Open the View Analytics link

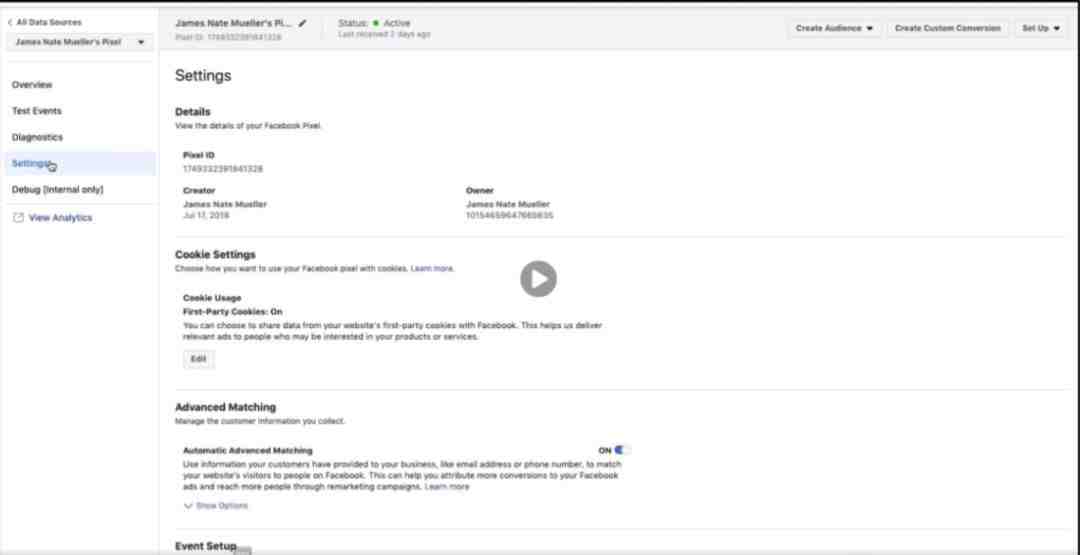[x=61, y=218]
